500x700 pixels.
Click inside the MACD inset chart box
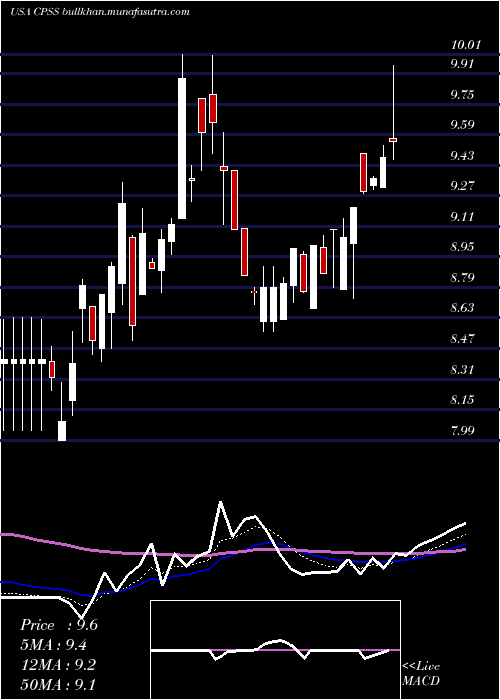(275, 650)
